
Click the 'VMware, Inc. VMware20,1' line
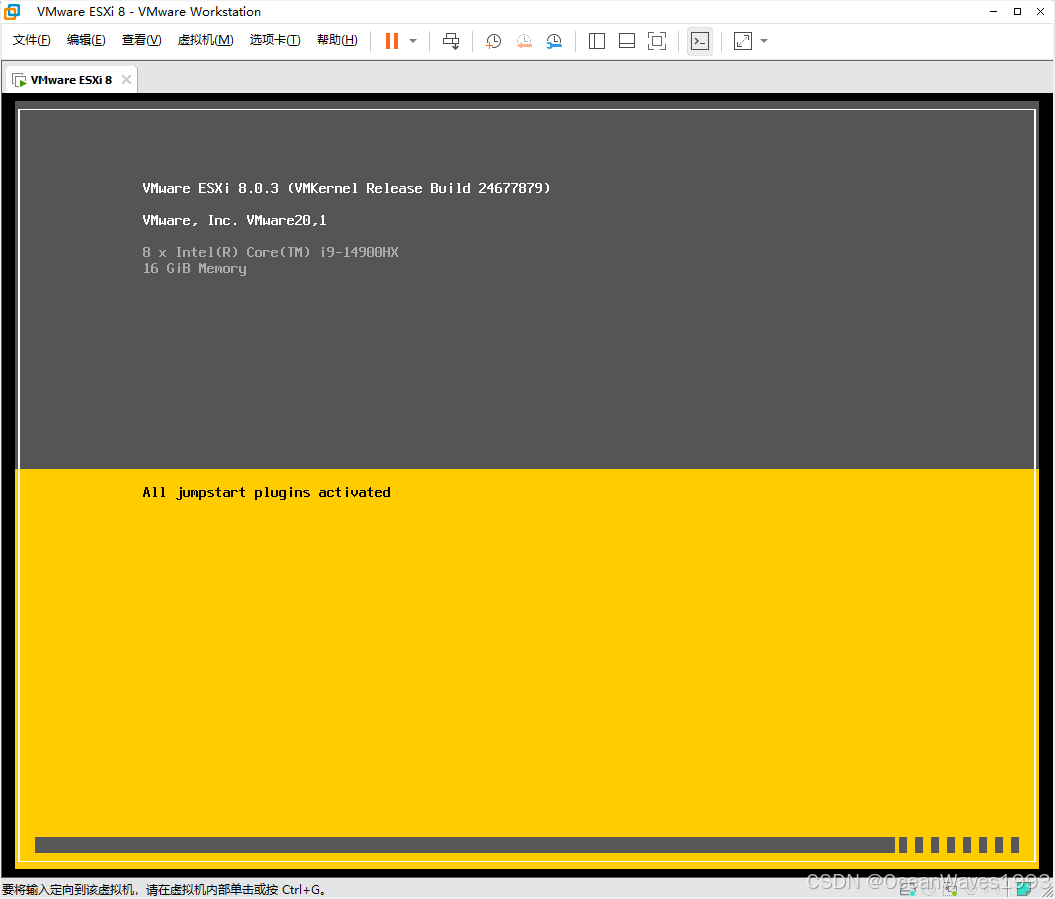click(x=234, y=221)
